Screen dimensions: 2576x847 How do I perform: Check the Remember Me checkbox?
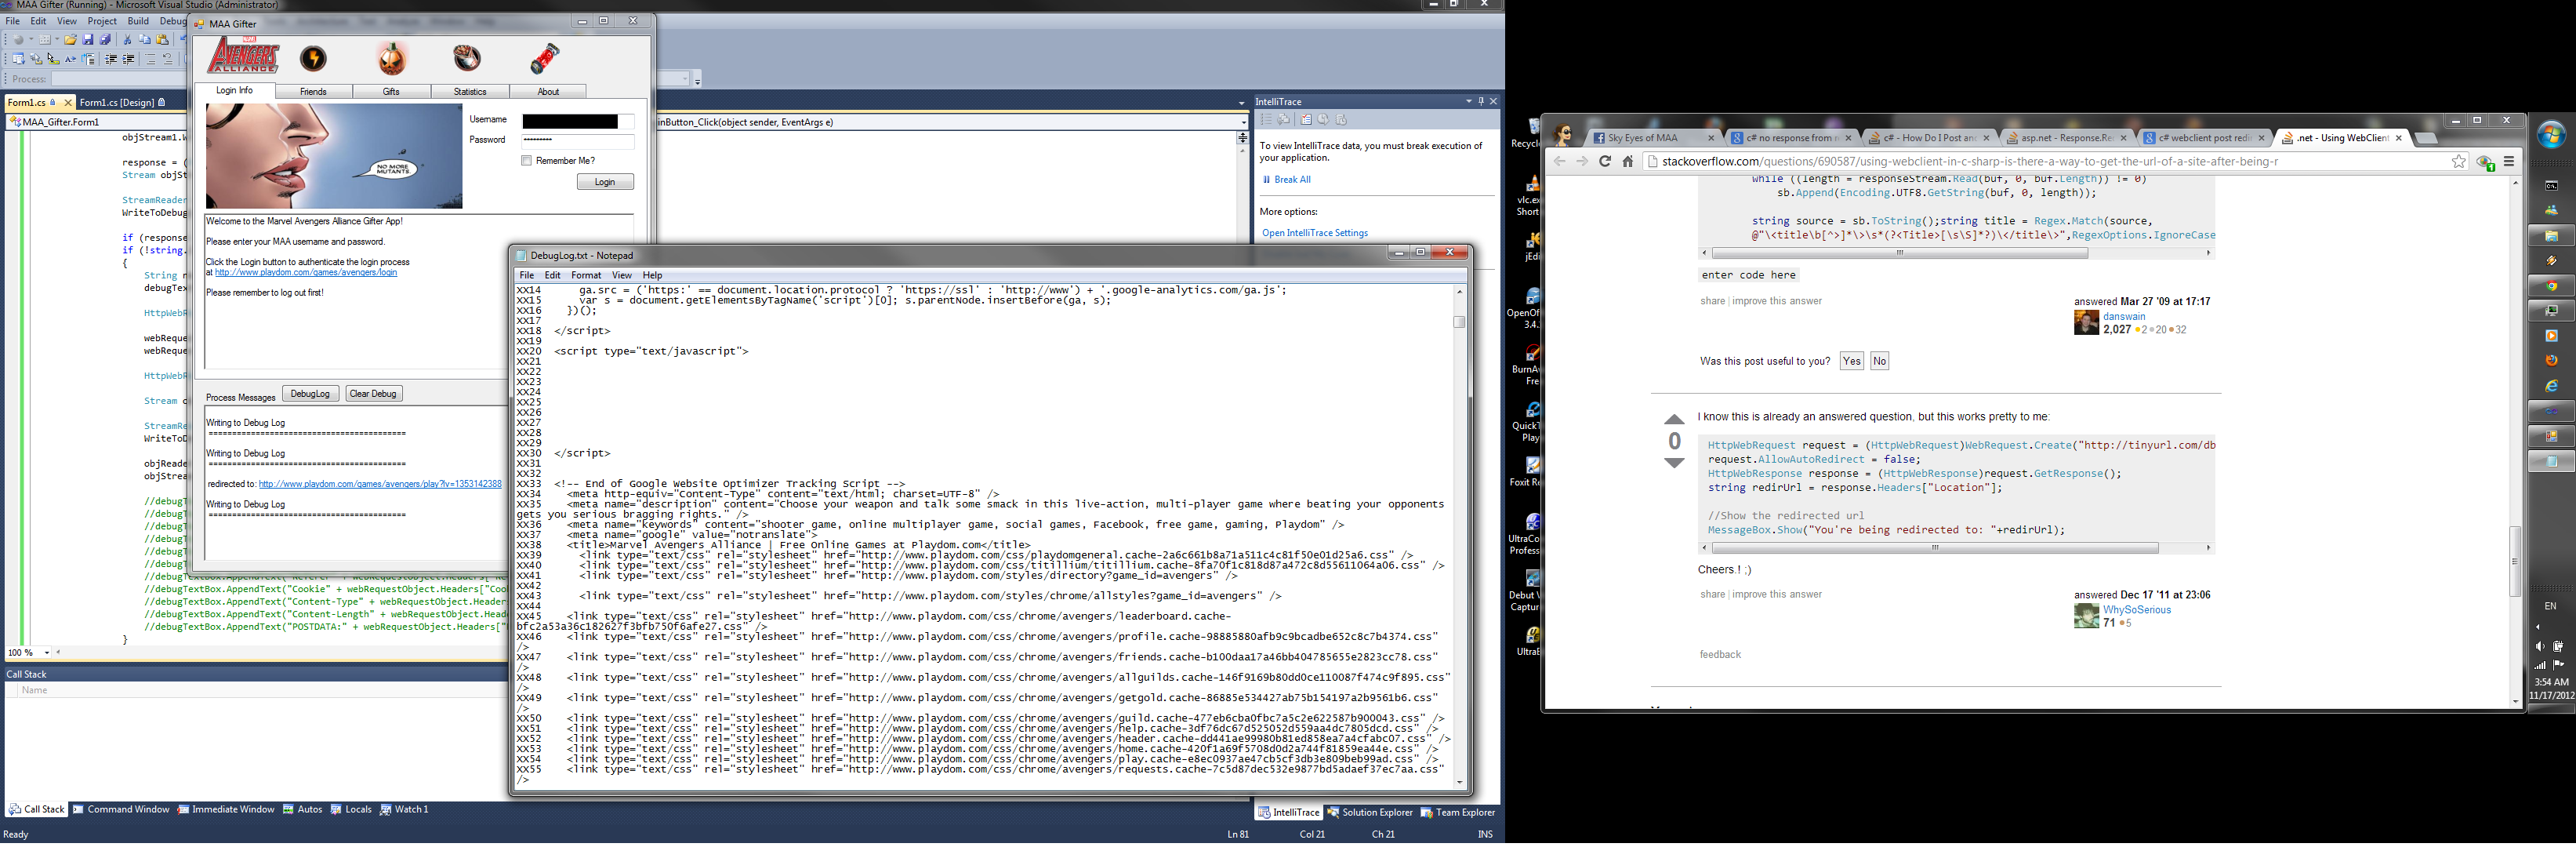point(526,161)
